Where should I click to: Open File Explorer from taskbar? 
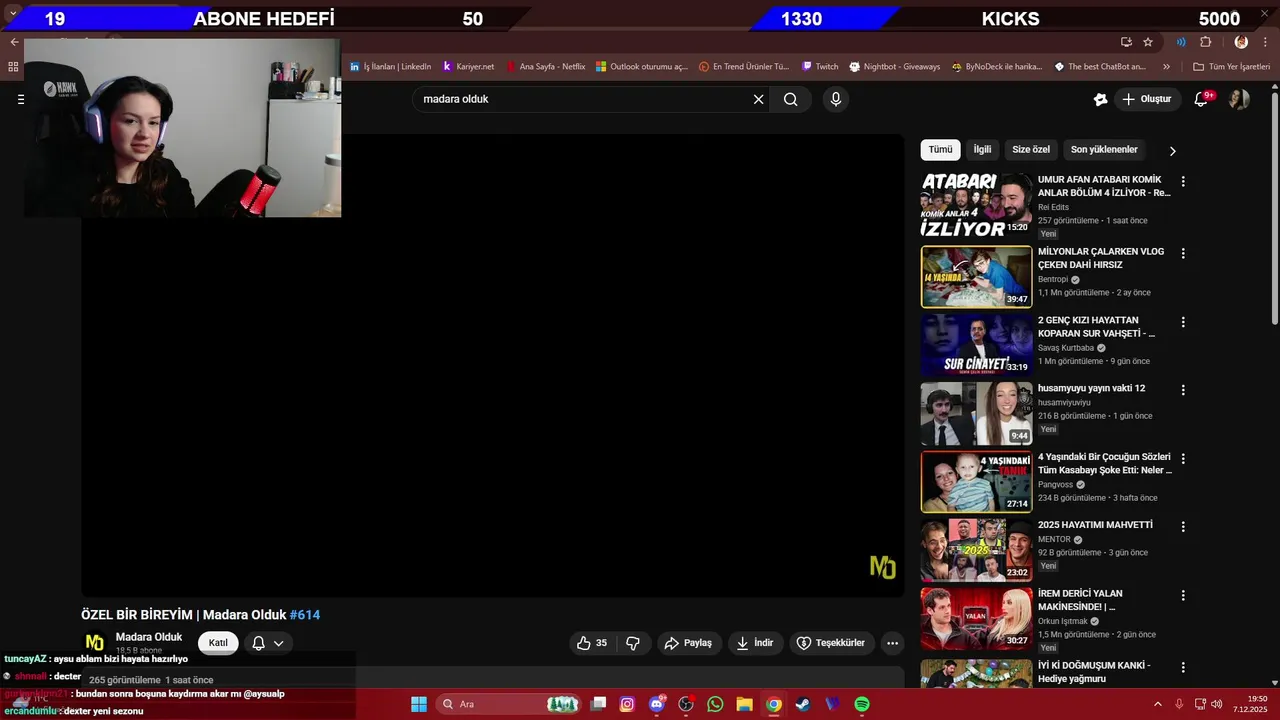pos(744,704)
